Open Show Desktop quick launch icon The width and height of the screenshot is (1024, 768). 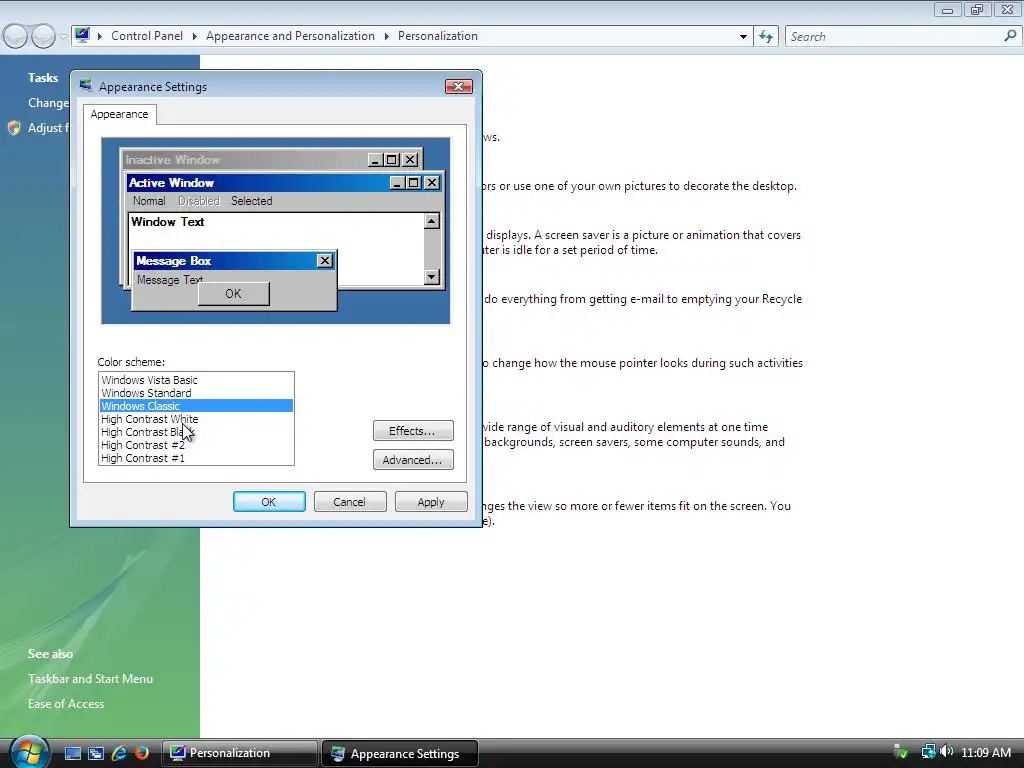pos(72,753)
